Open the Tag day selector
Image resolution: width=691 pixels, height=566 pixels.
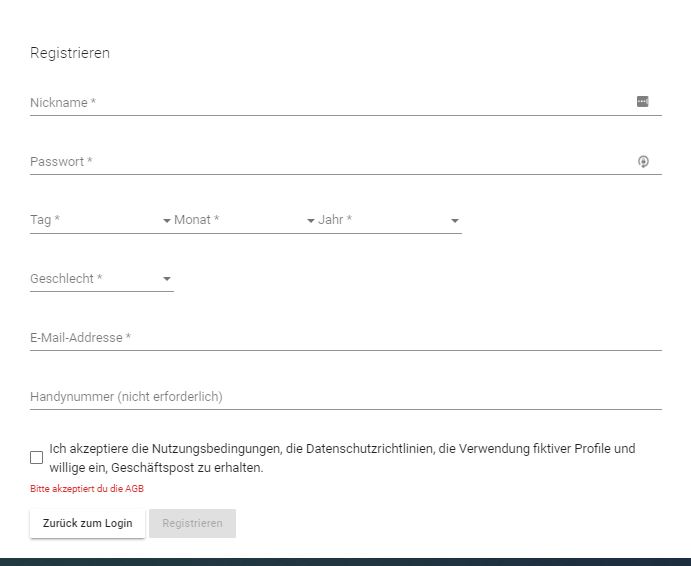coord(102,220)
